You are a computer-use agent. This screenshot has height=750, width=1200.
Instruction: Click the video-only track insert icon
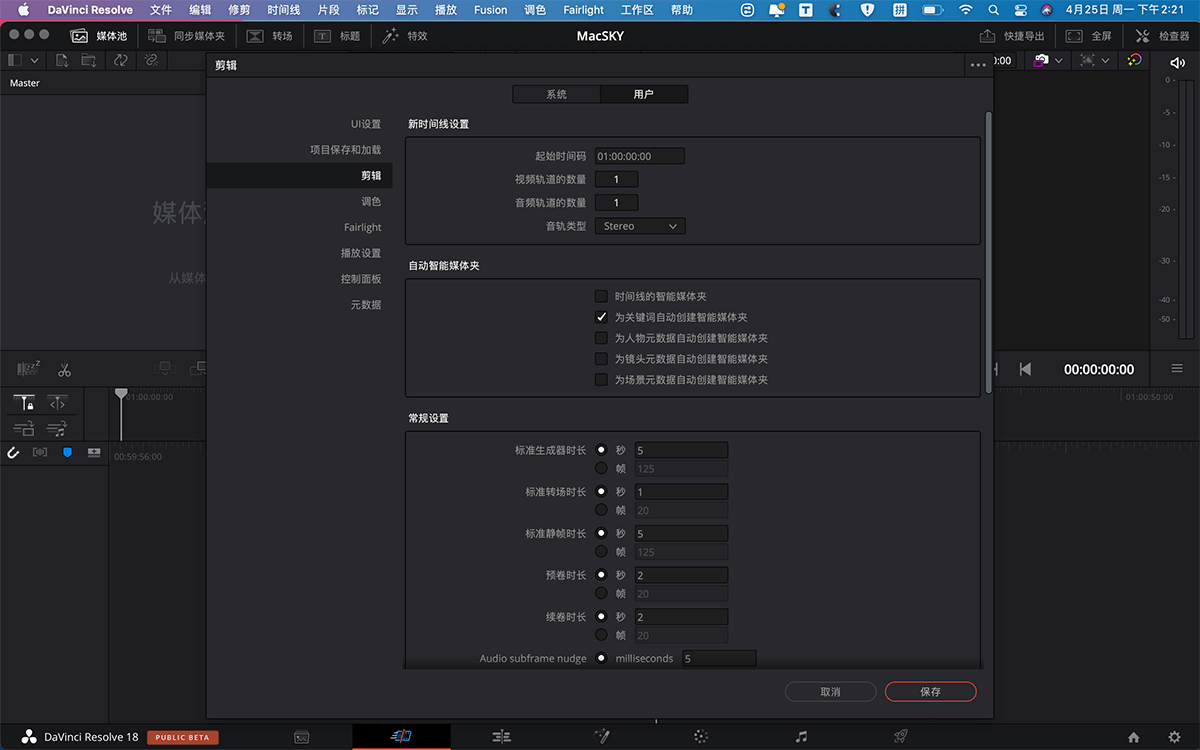[x=24, y=429]
